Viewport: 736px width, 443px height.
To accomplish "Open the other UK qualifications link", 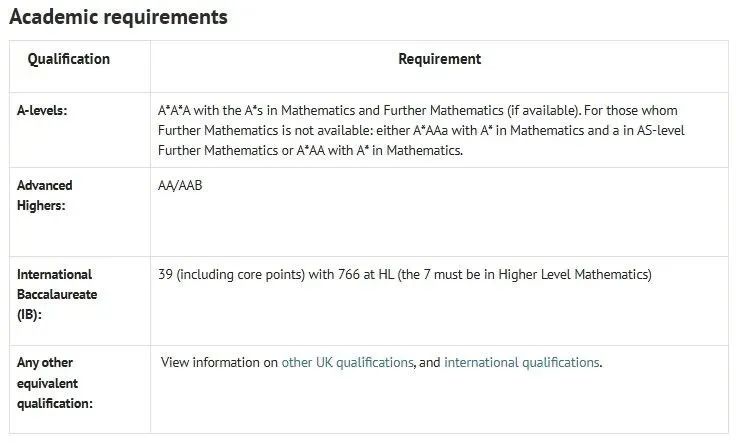I will click(347, 362).
